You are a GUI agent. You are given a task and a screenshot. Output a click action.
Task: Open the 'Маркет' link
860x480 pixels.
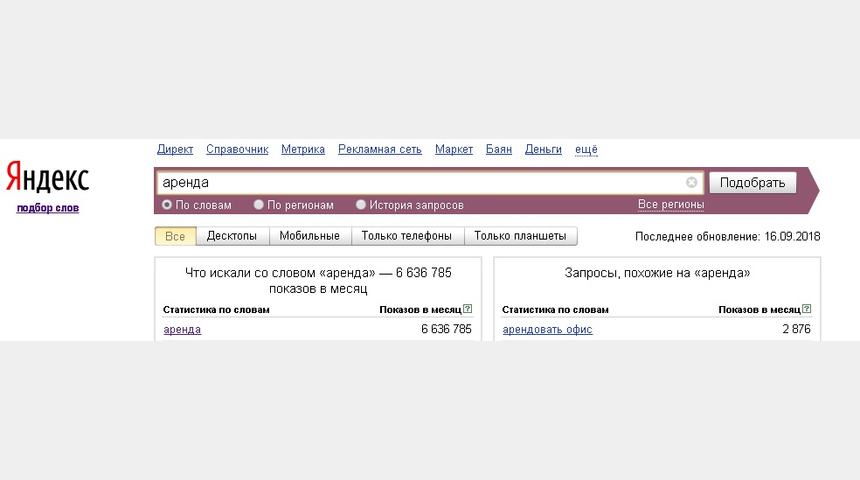tap(454, 149)
